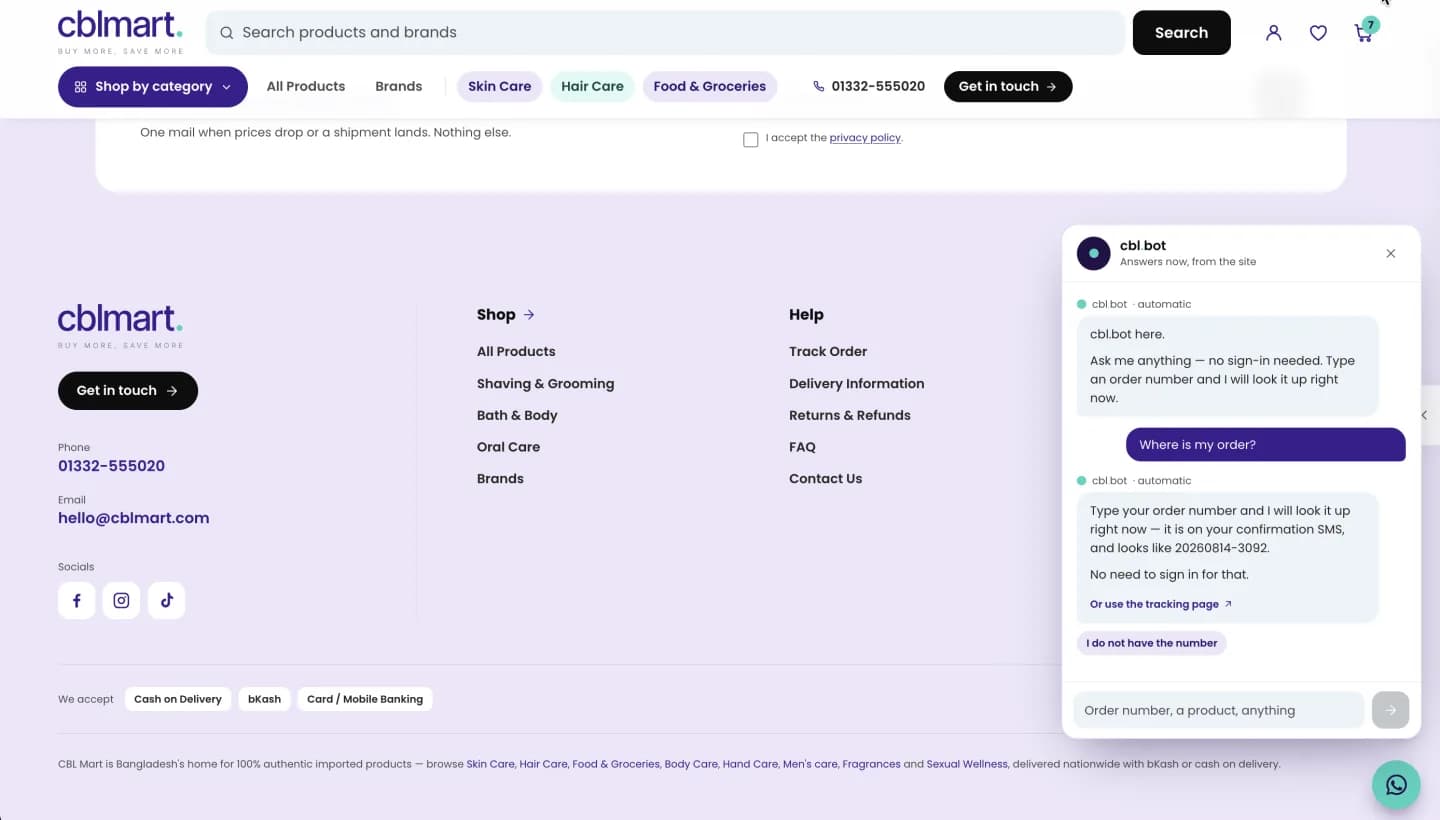This screenshot has height=820, width=1440.
Task: Open Returns & Refunds link
Action: point(850,416)
